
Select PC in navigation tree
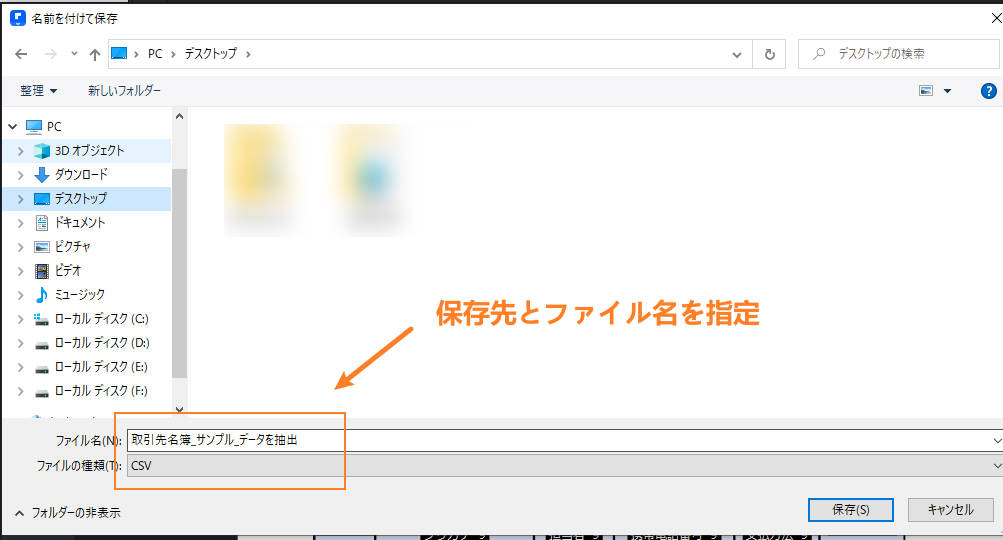tap(54, 127)
